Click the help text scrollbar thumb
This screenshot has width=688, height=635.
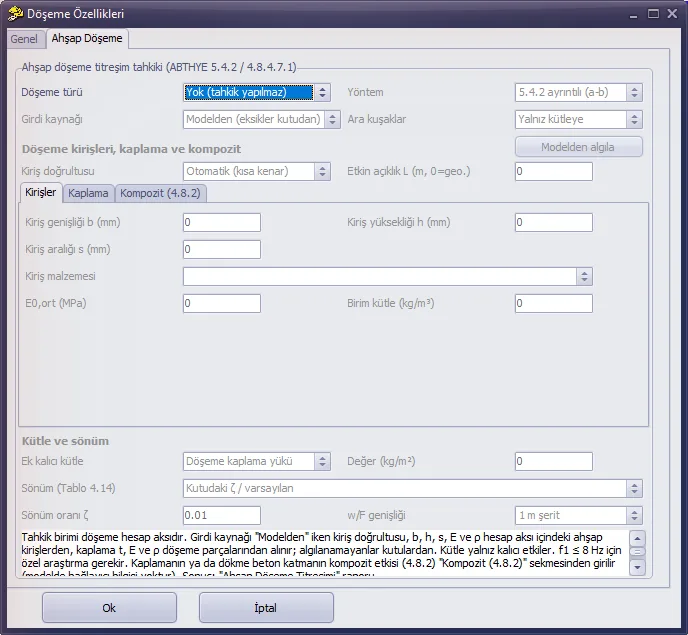click(x=637, y=552)
